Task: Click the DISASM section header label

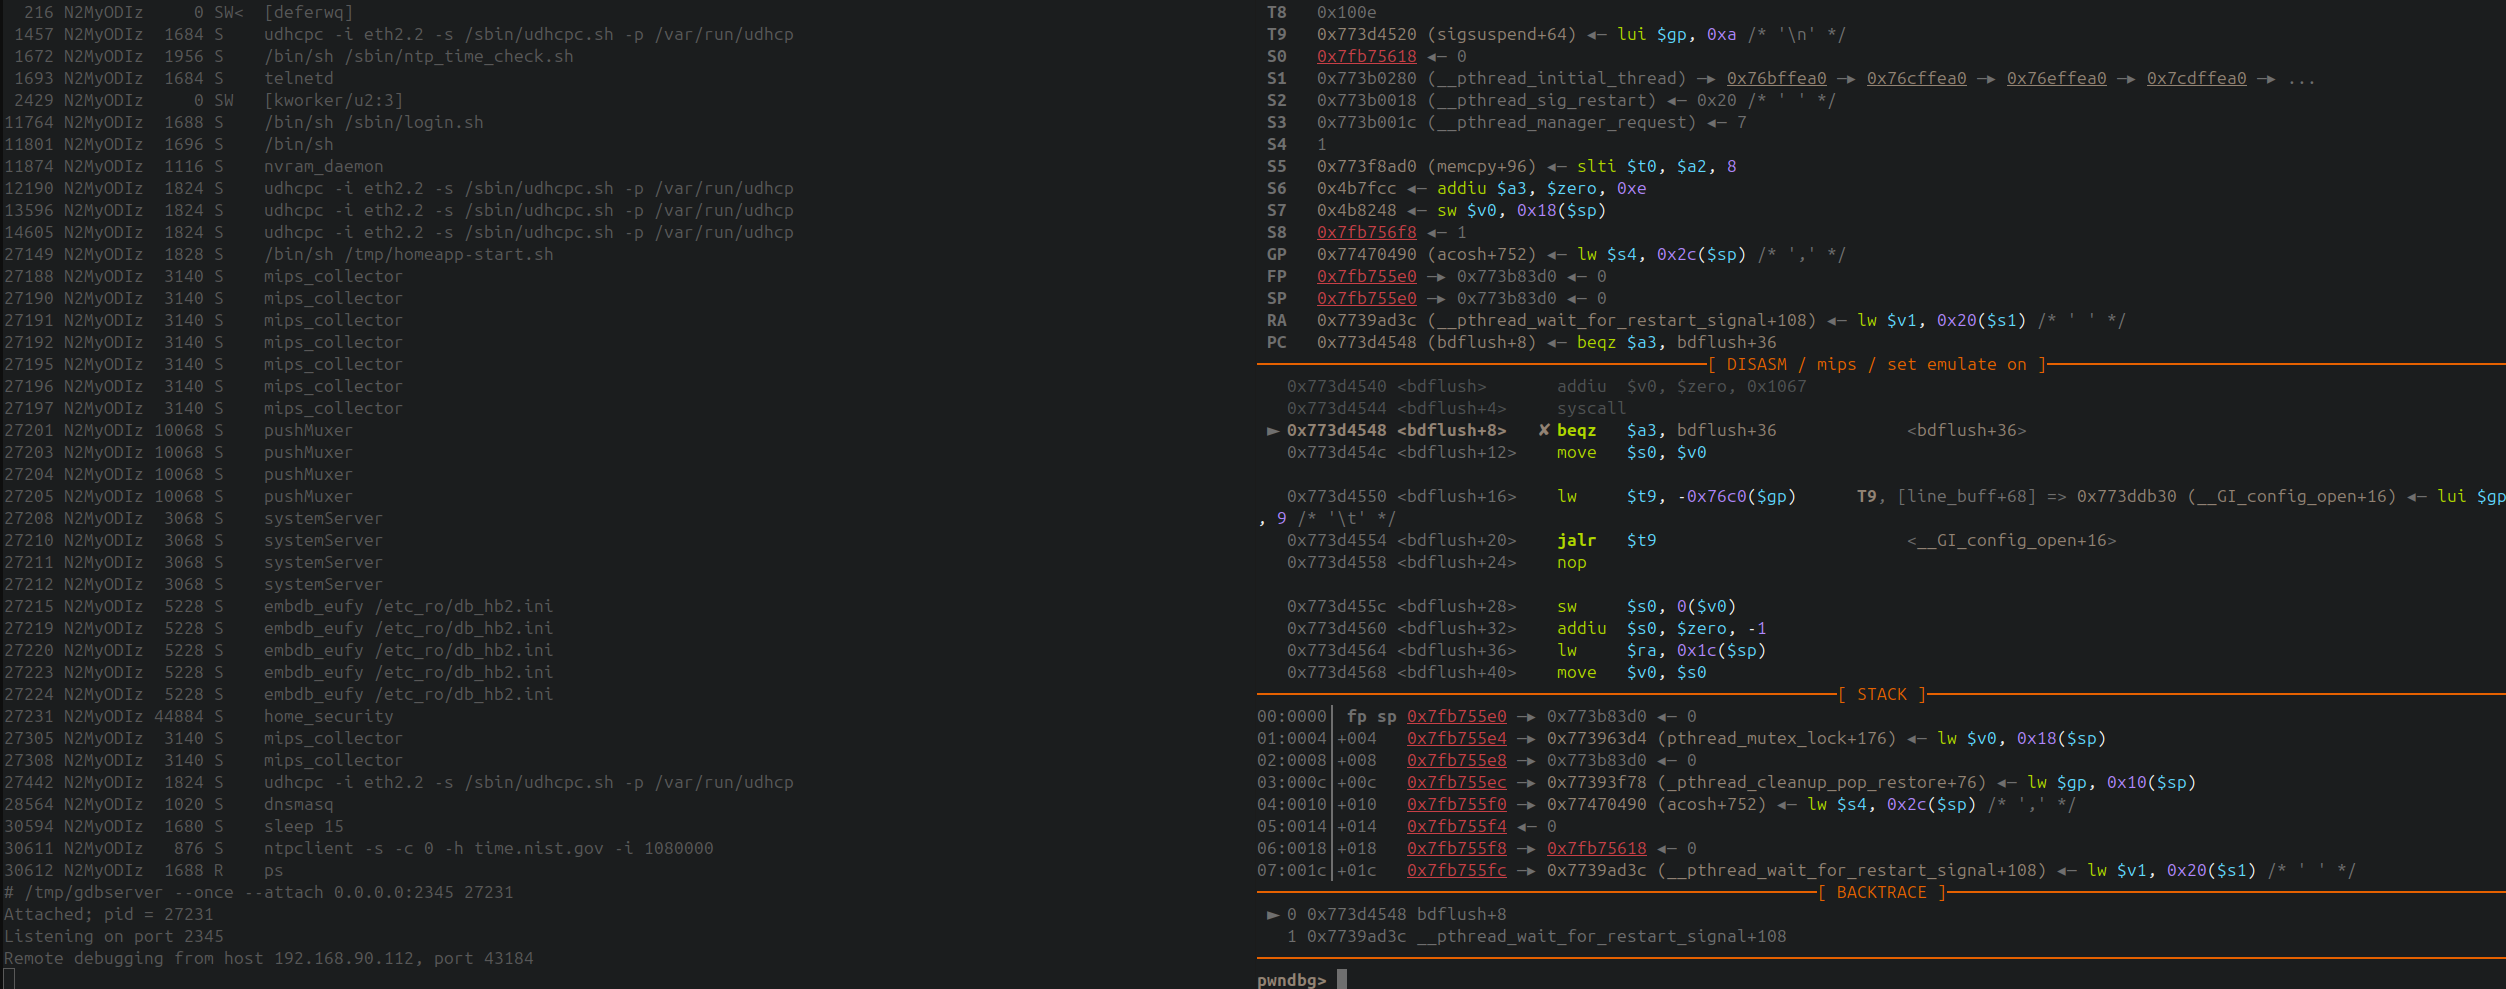Action: click(1877, 364)
